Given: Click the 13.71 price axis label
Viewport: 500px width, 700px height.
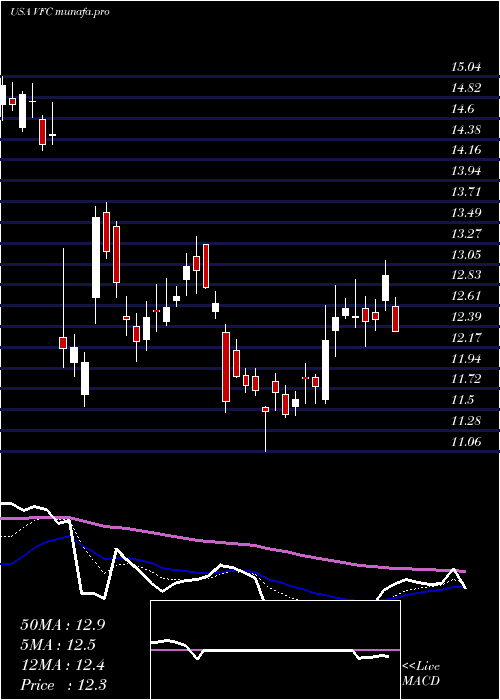Looking at the screenshot, I should [x=466, y=192].
